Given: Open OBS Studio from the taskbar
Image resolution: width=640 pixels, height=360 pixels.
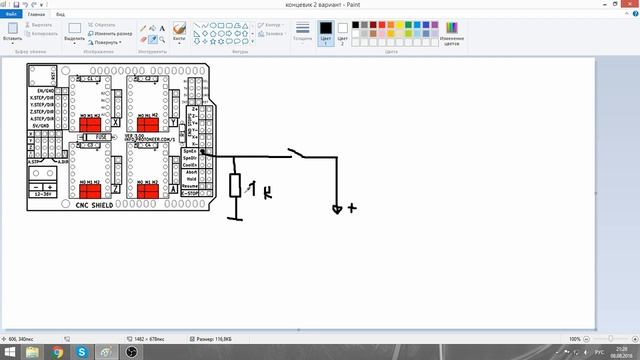Looking at the screenshot, I should tap(131, 352).
